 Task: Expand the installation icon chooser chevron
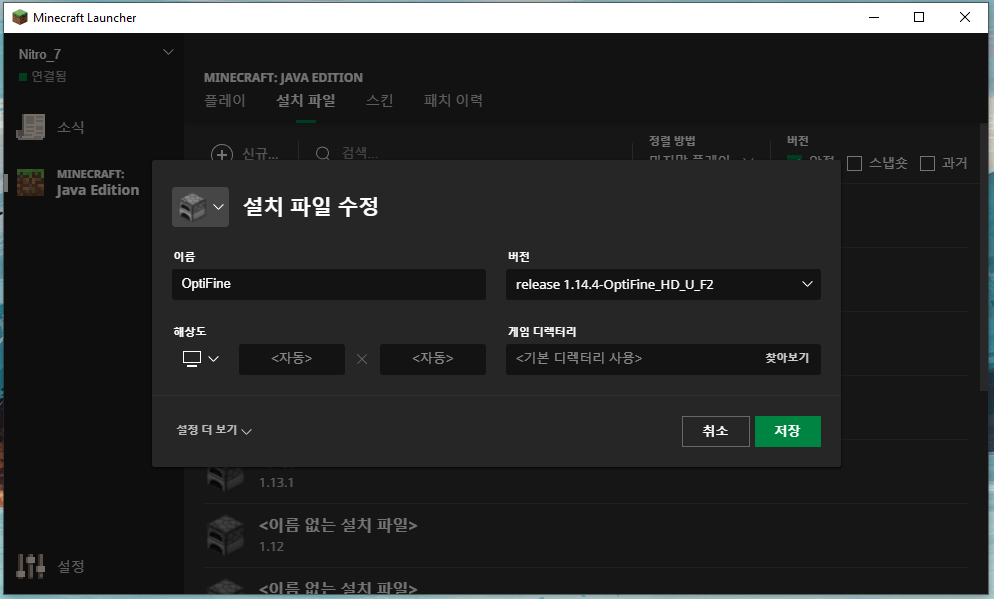219,207
